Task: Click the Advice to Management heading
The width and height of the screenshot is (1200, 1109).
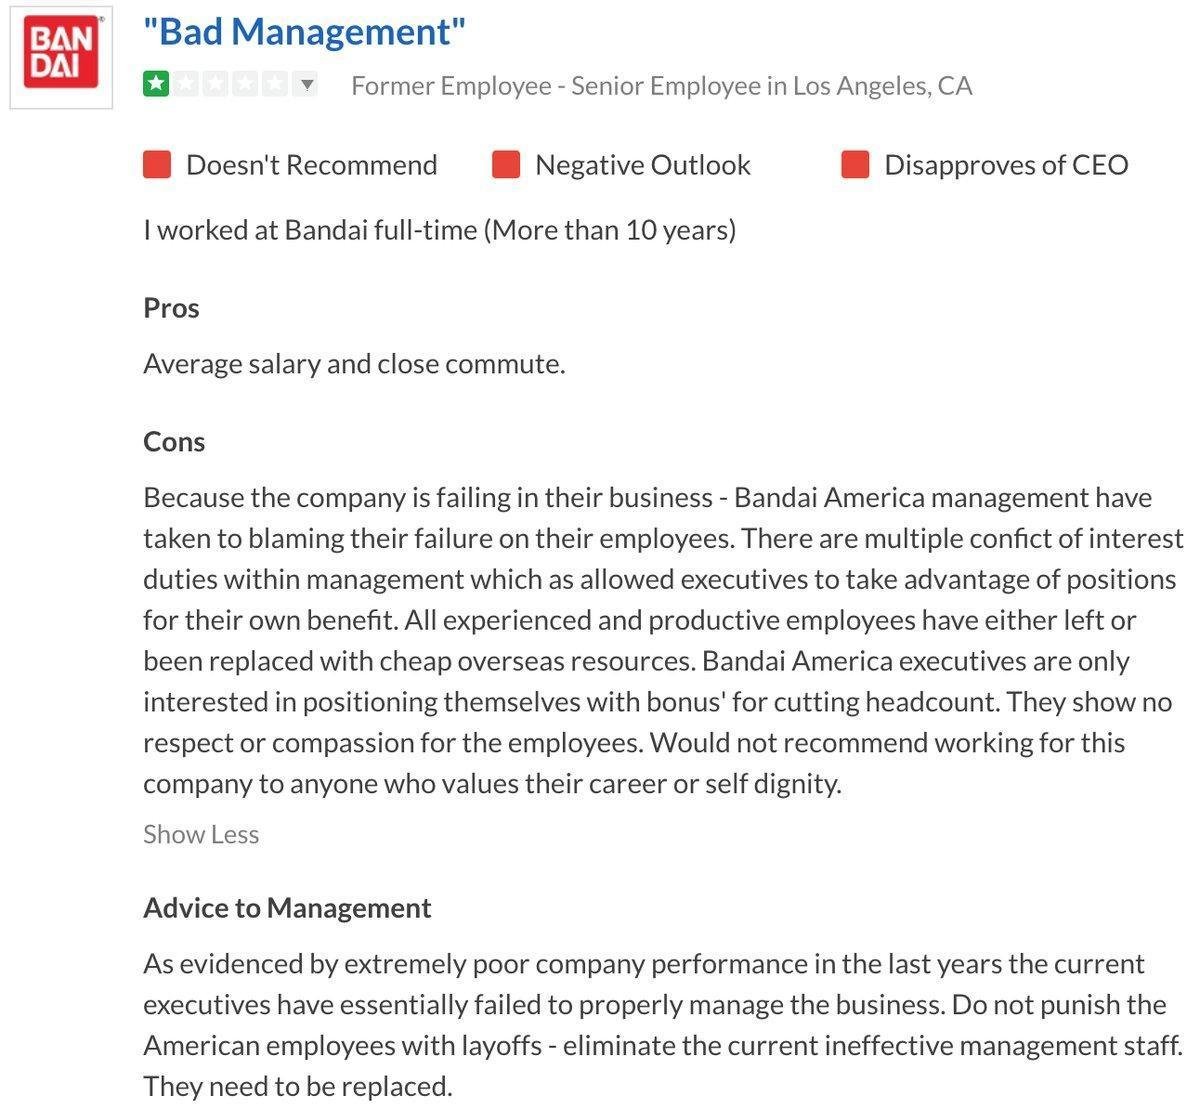Action: click(x=287, y=908)
